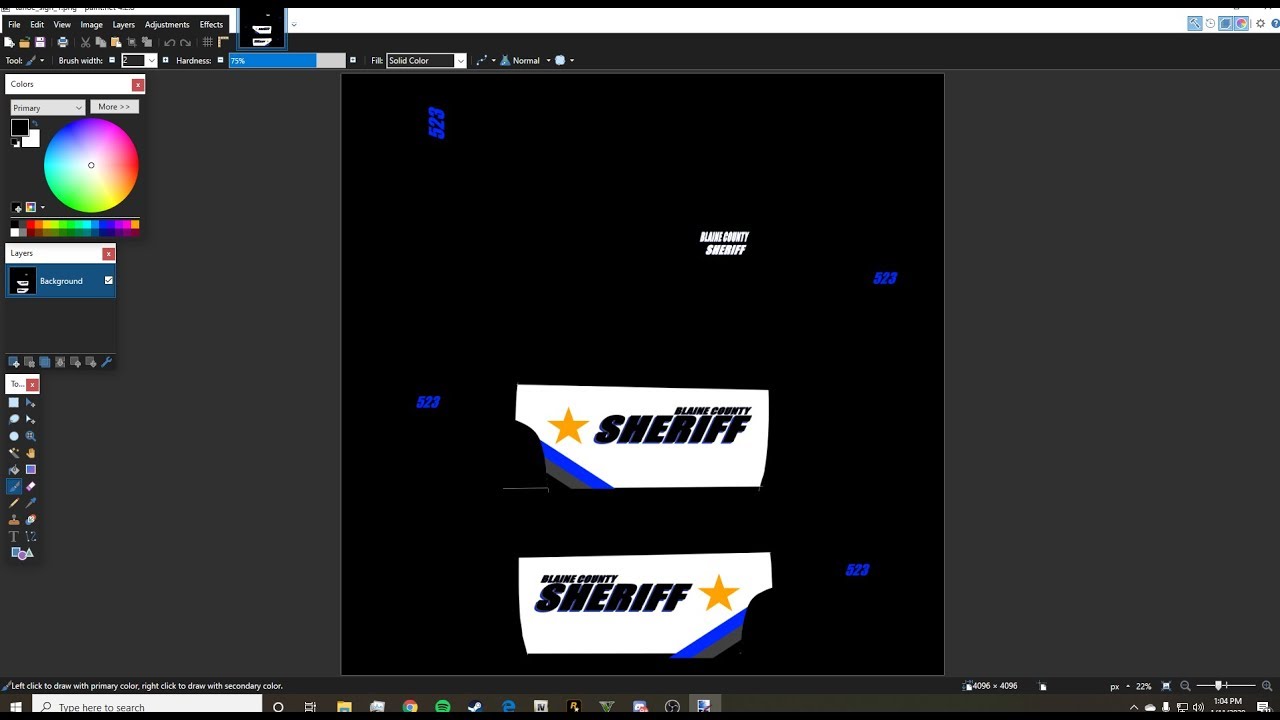Open the View menu
The image size is (1280, 720).
(62, 24)
